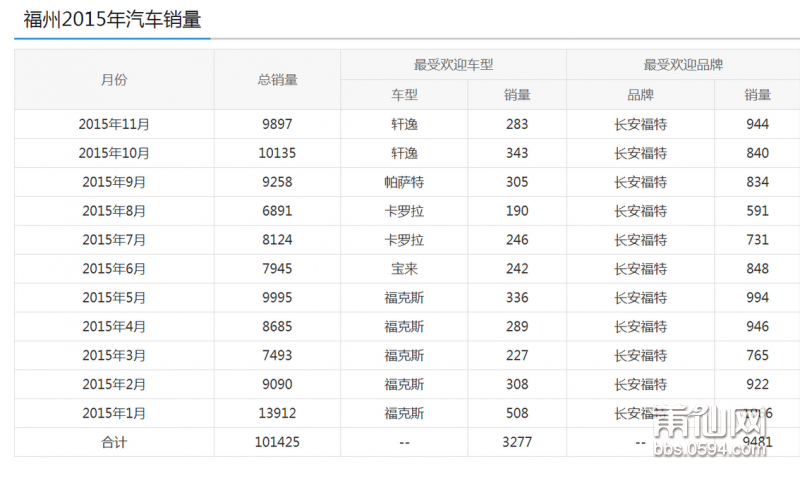
Task: Click total sales value 10135
Action: click(x=277, y=153)
